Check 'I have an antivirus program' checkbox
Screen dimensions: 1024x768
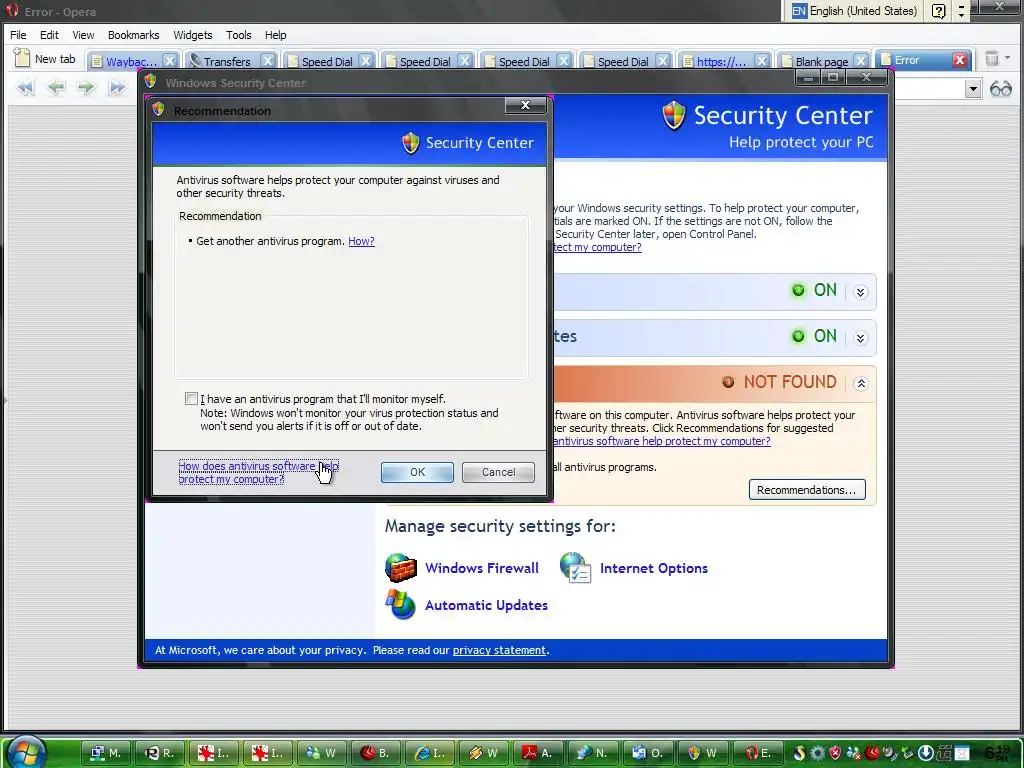(191, 398)
